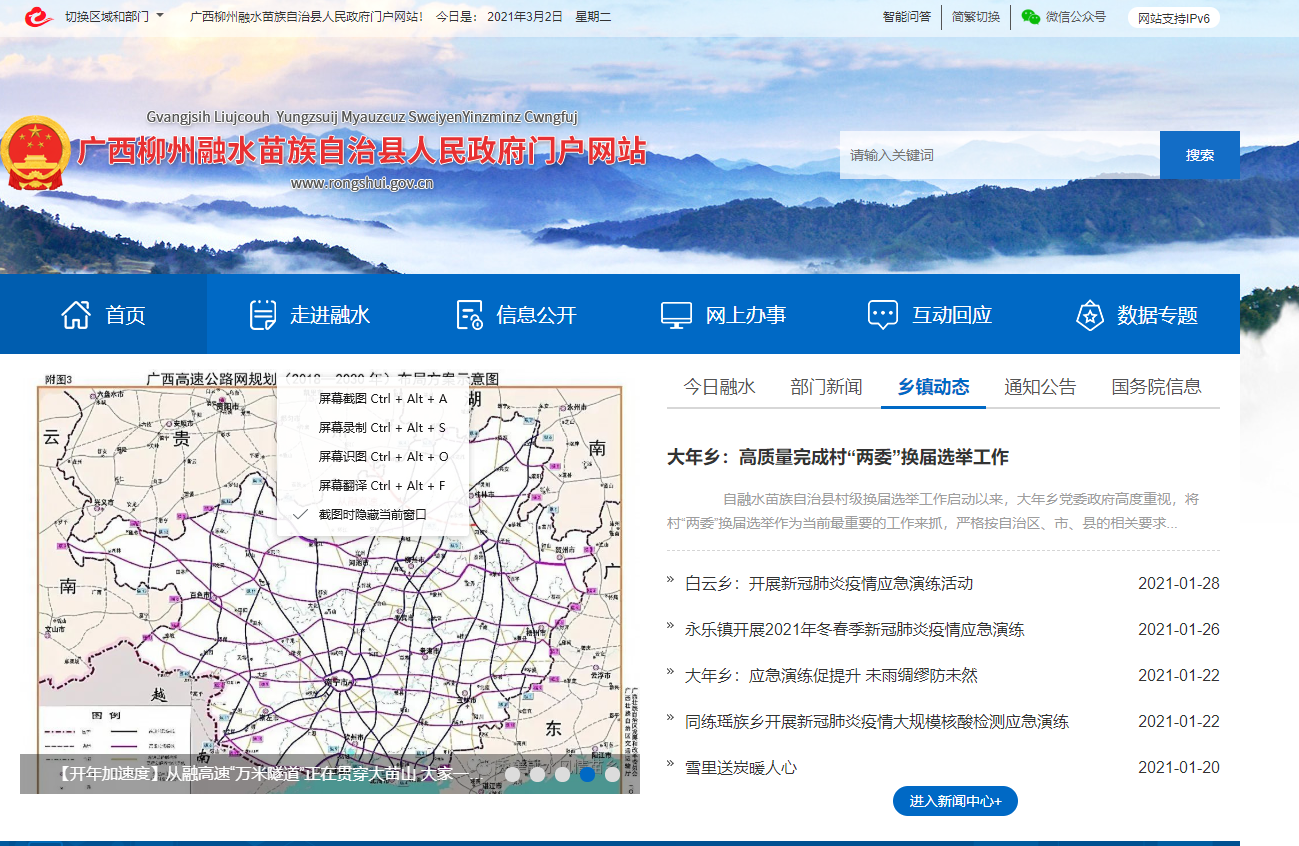The image size is (1299, 846).
Task: Click the chat bubble icon for 互动回应
Action: pos(882,315)
